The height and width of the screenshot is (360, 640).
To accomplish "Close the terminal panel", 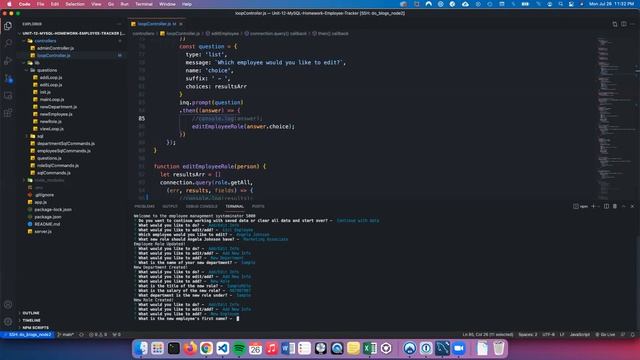I will 632,207.
